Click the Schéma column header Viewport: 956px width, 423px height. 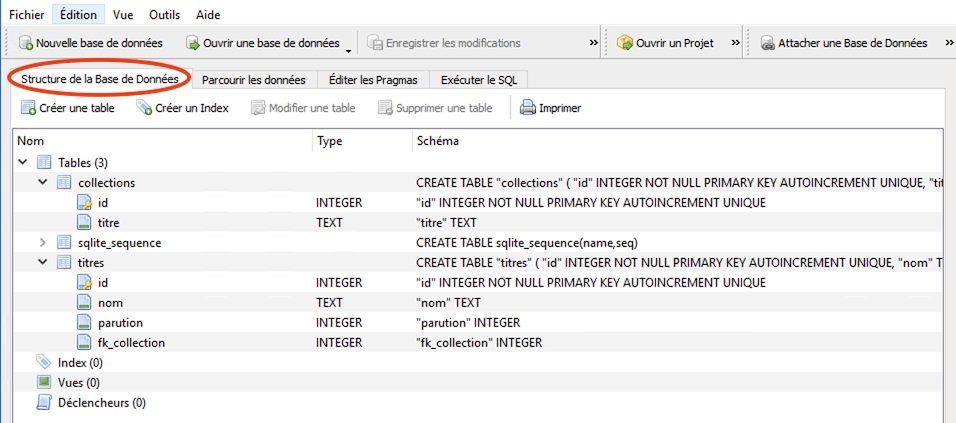437,141
